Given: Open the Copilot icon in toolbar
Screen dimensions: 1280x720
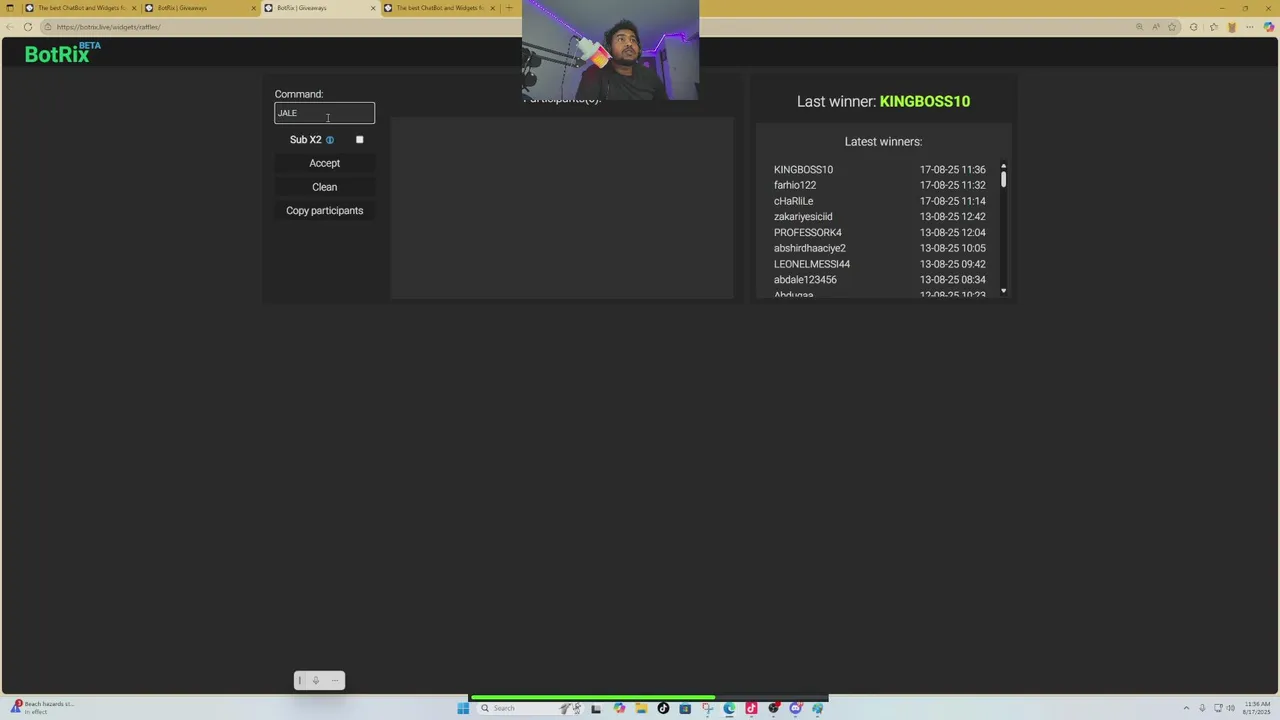Looking at the screenshot, I should [1269, 27].
